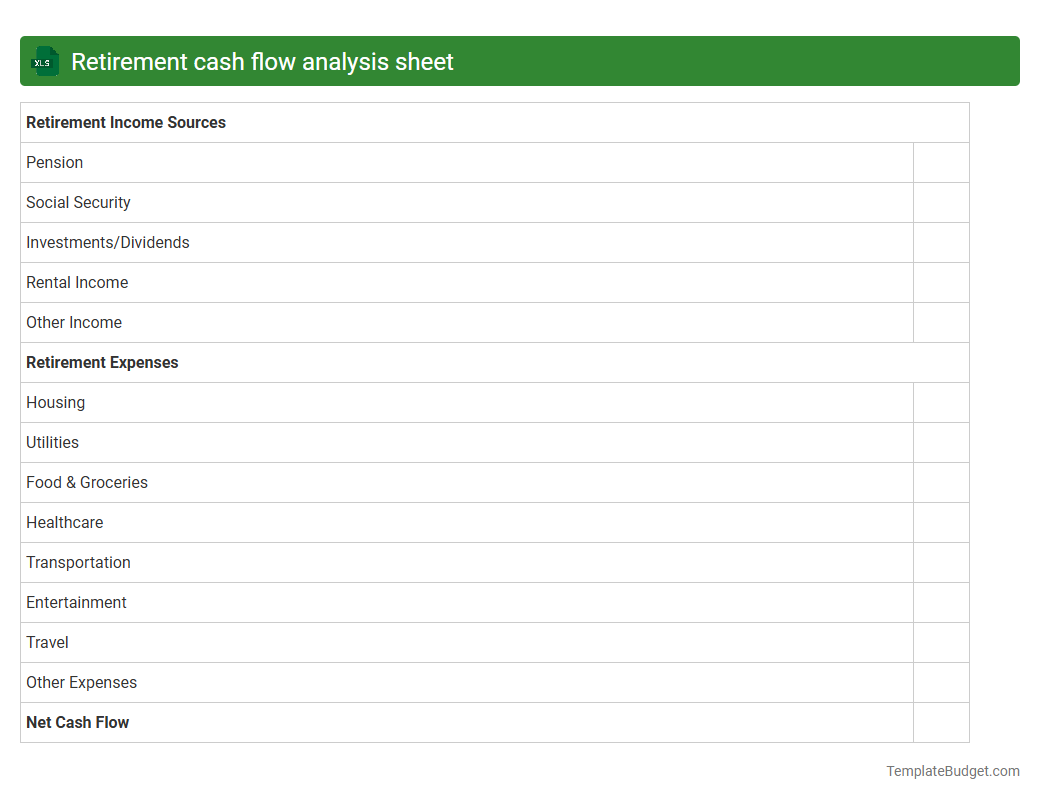The height and width of the screenshot is (800, 1040).
Task: Click the Other Expenses row
Action: point(81,682)
